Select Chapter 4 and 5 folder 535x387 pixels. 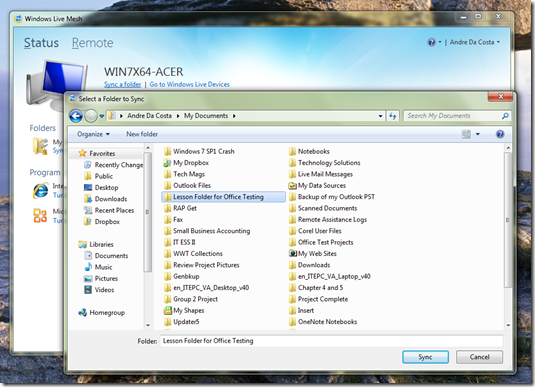316,288
